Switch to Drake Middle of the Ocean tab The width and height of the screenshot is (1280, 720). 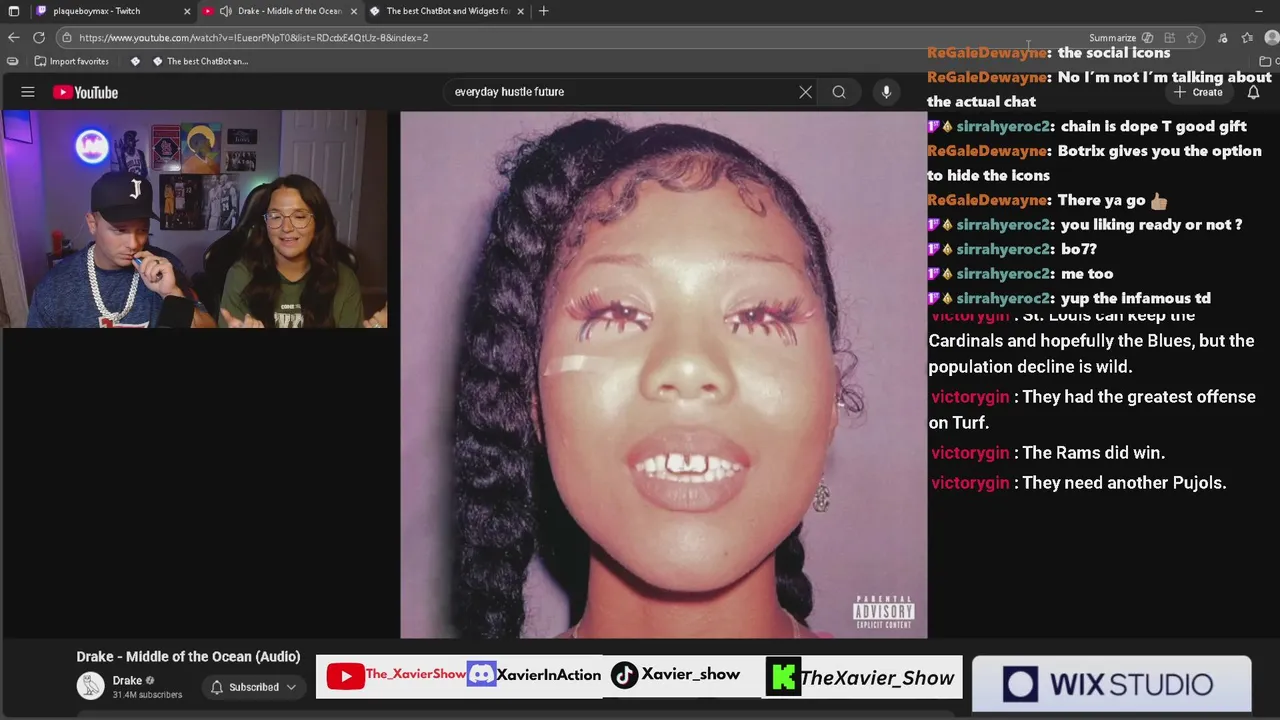pyautogui.click(x=279, y=11)
